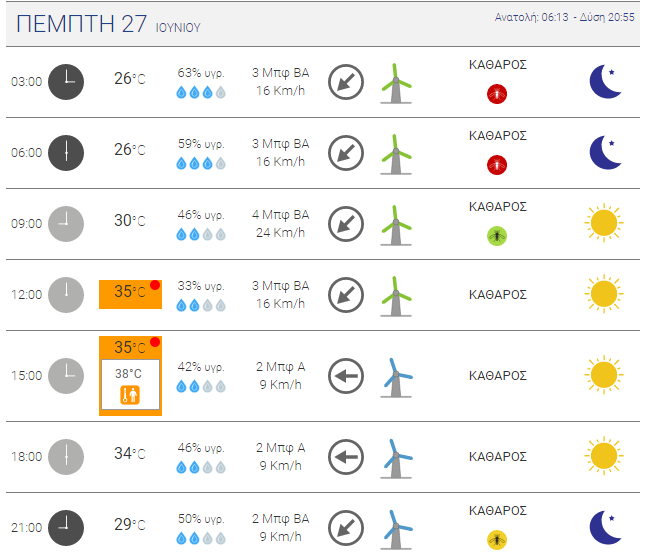Click the sun icon at 09:00
The width and height of the screenshot is (647, 555).
click(604, 222)
